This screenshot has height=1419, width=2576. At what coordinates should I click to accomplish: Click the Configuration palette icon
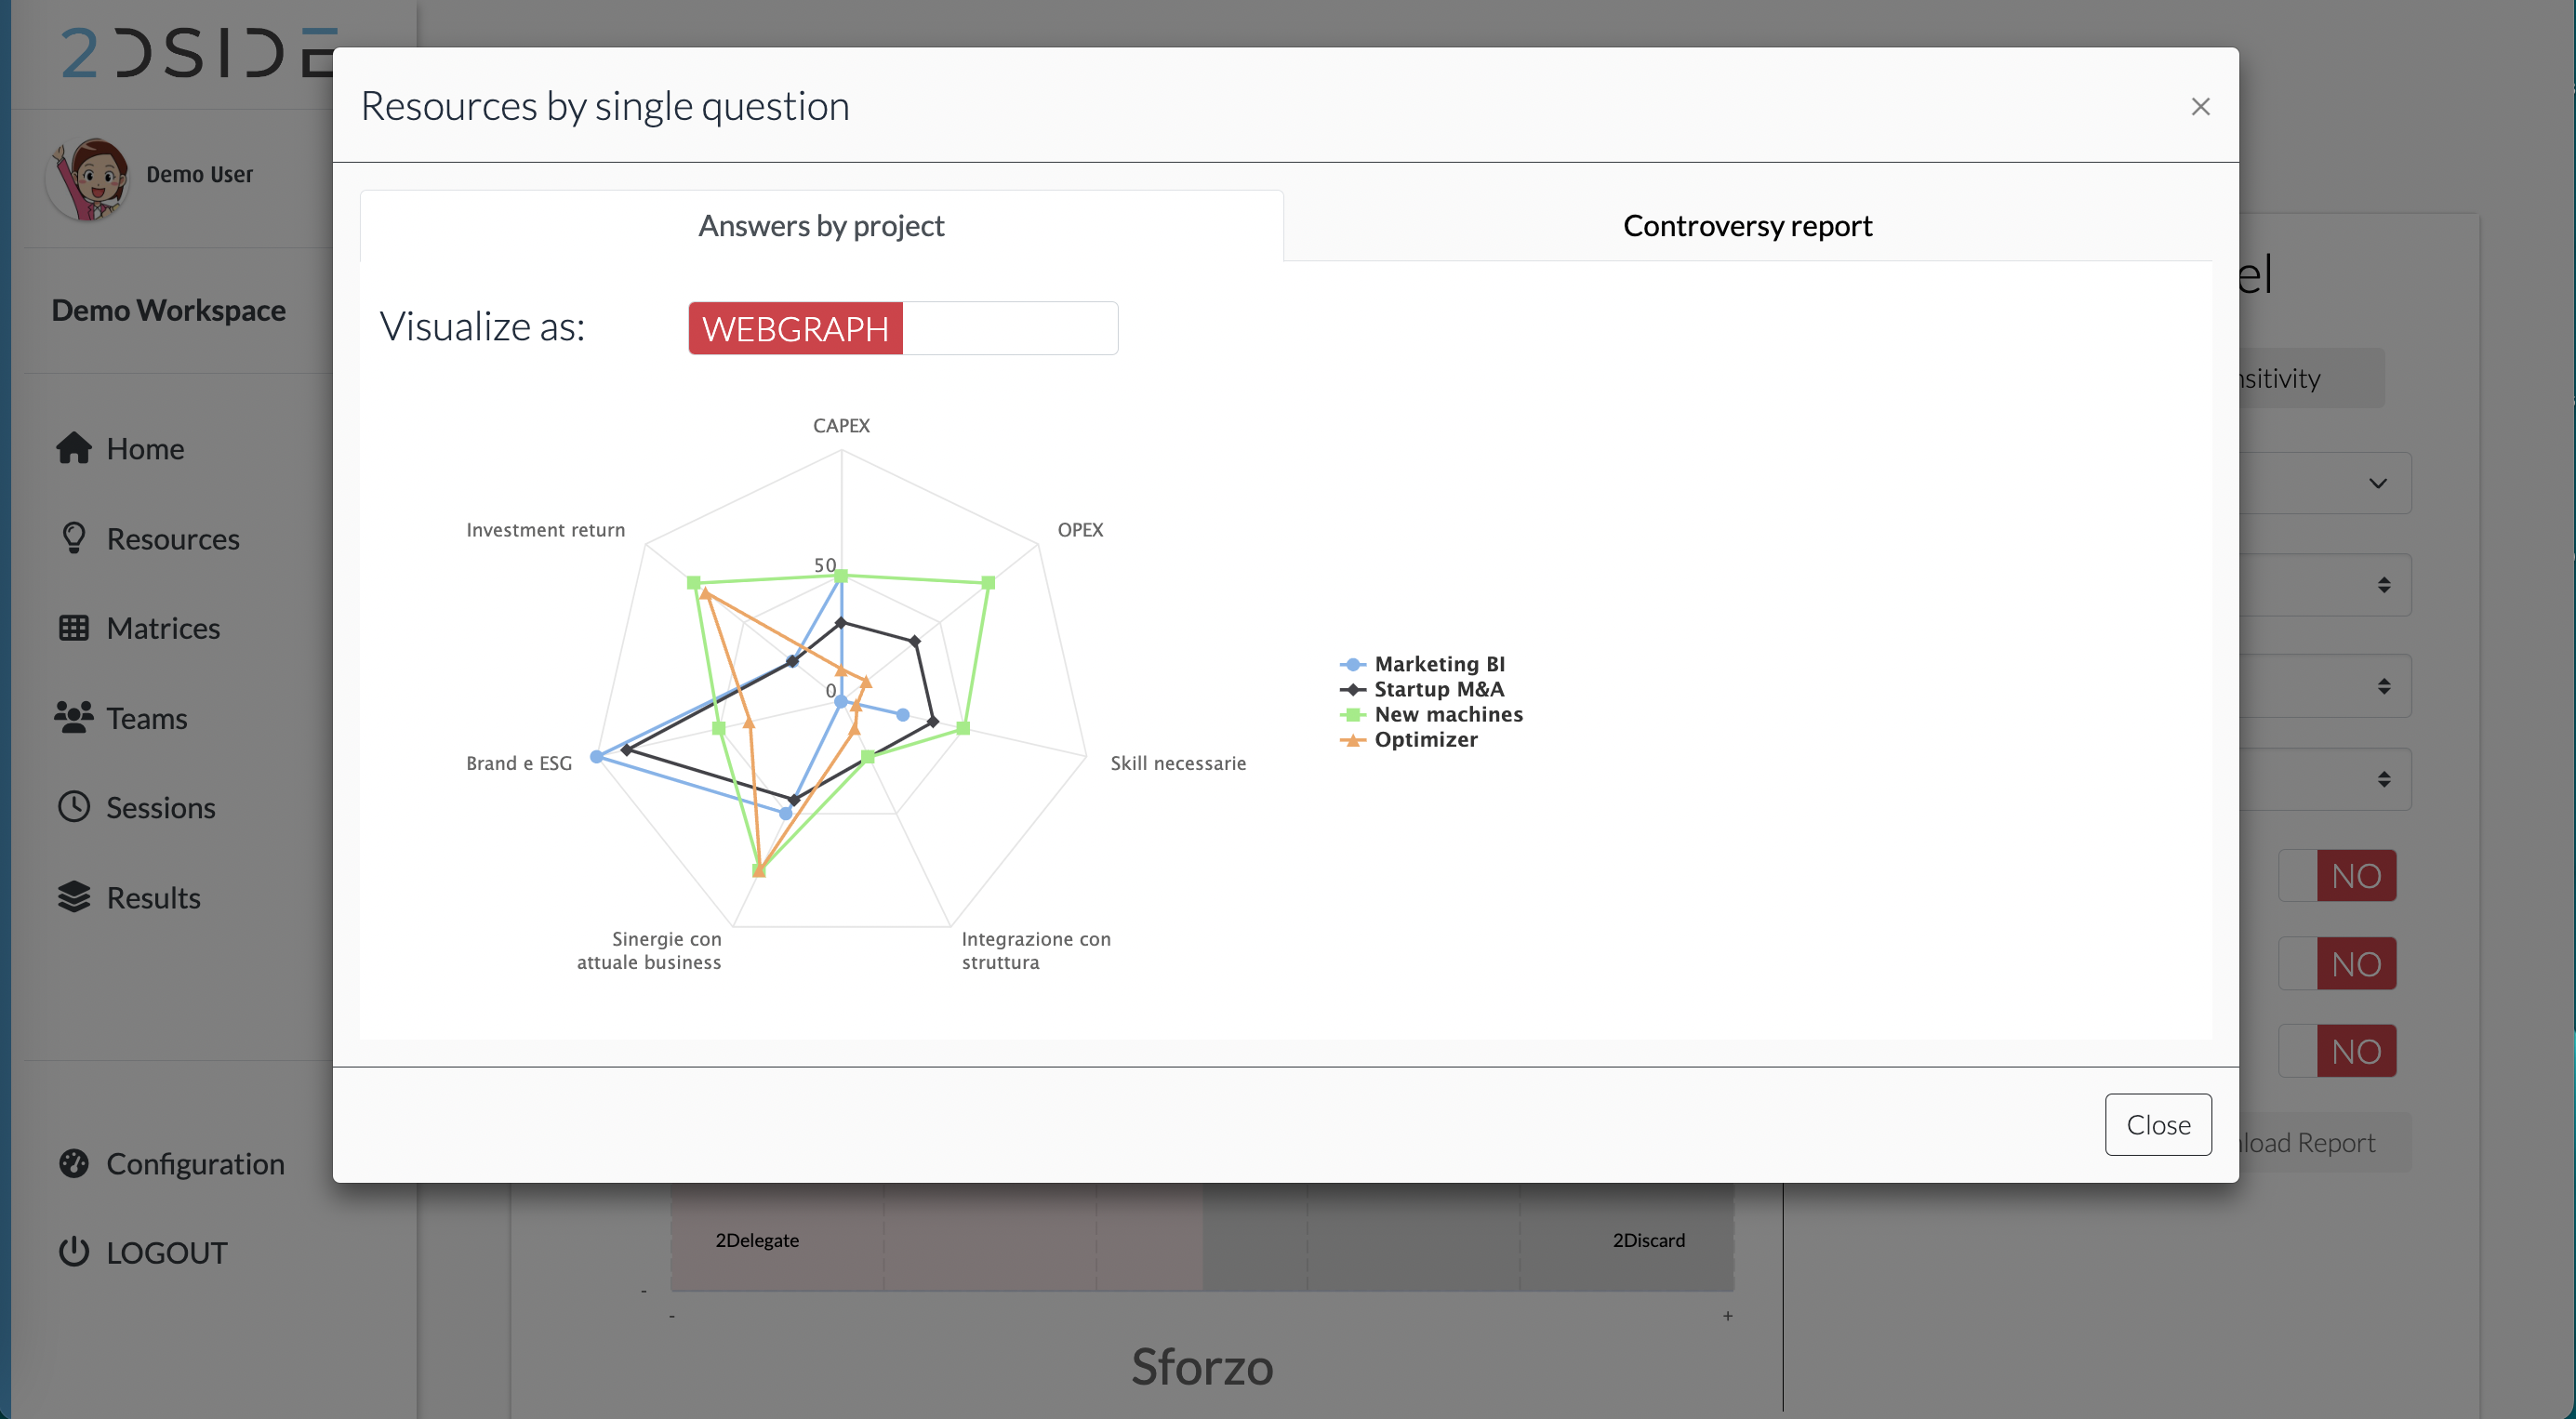click(74, 1163)
